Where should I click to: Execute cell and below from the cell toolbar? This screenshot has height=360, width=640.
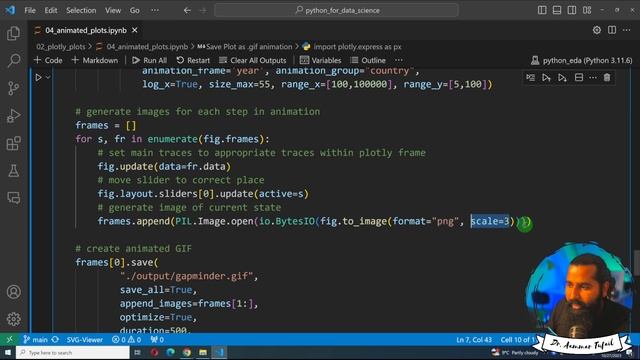(562, 78)
